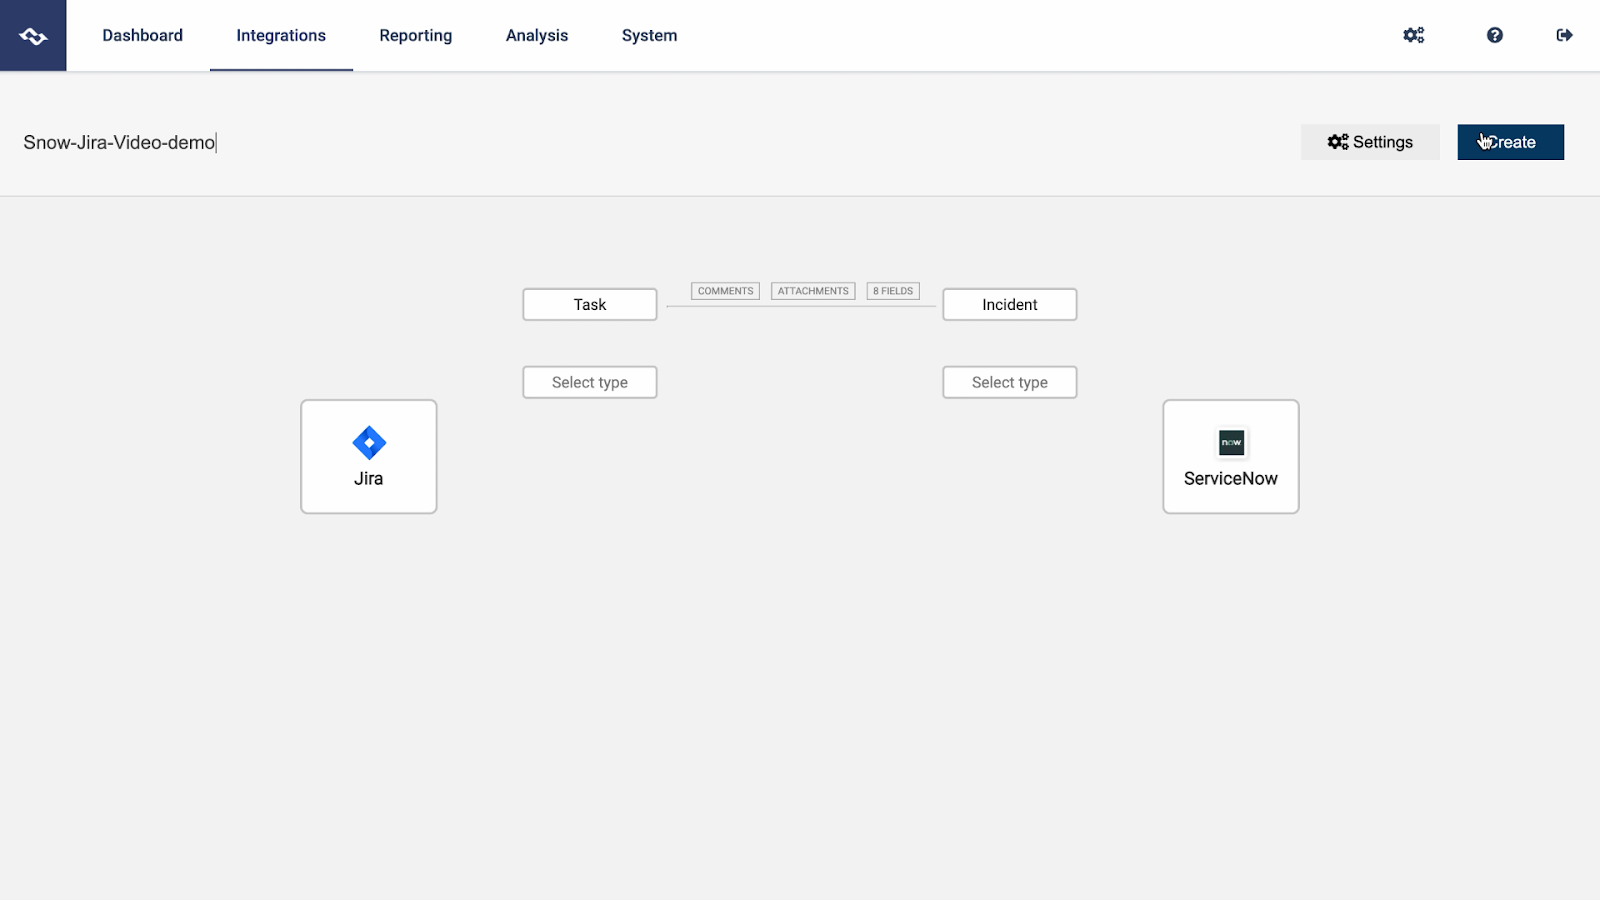The image size is (1600, 900).
Task: Open the Incident entity selector
Action: [x=1008, y=304]
